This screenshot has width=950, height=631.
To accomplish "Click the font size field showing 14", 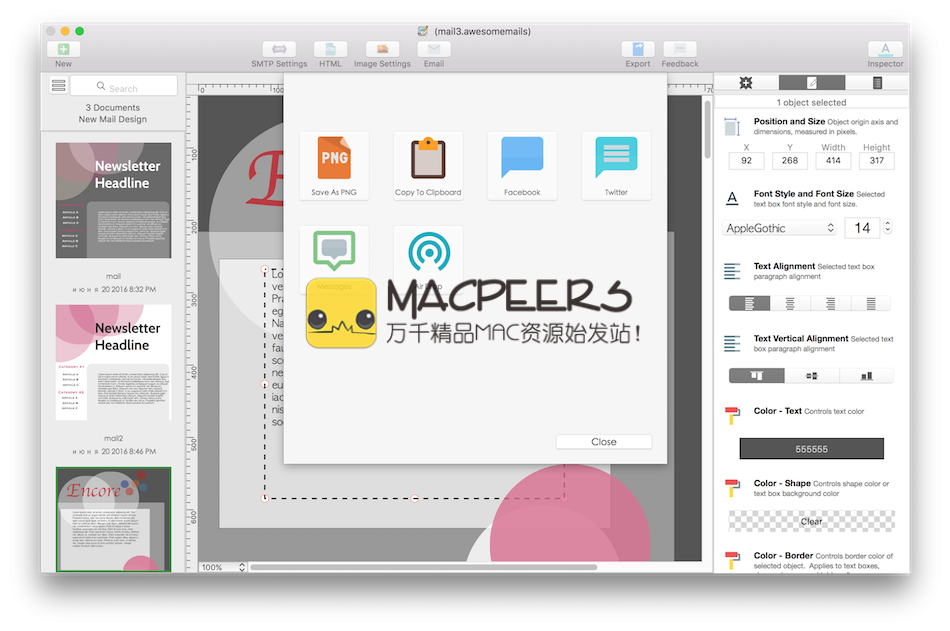I will point(862,228).
